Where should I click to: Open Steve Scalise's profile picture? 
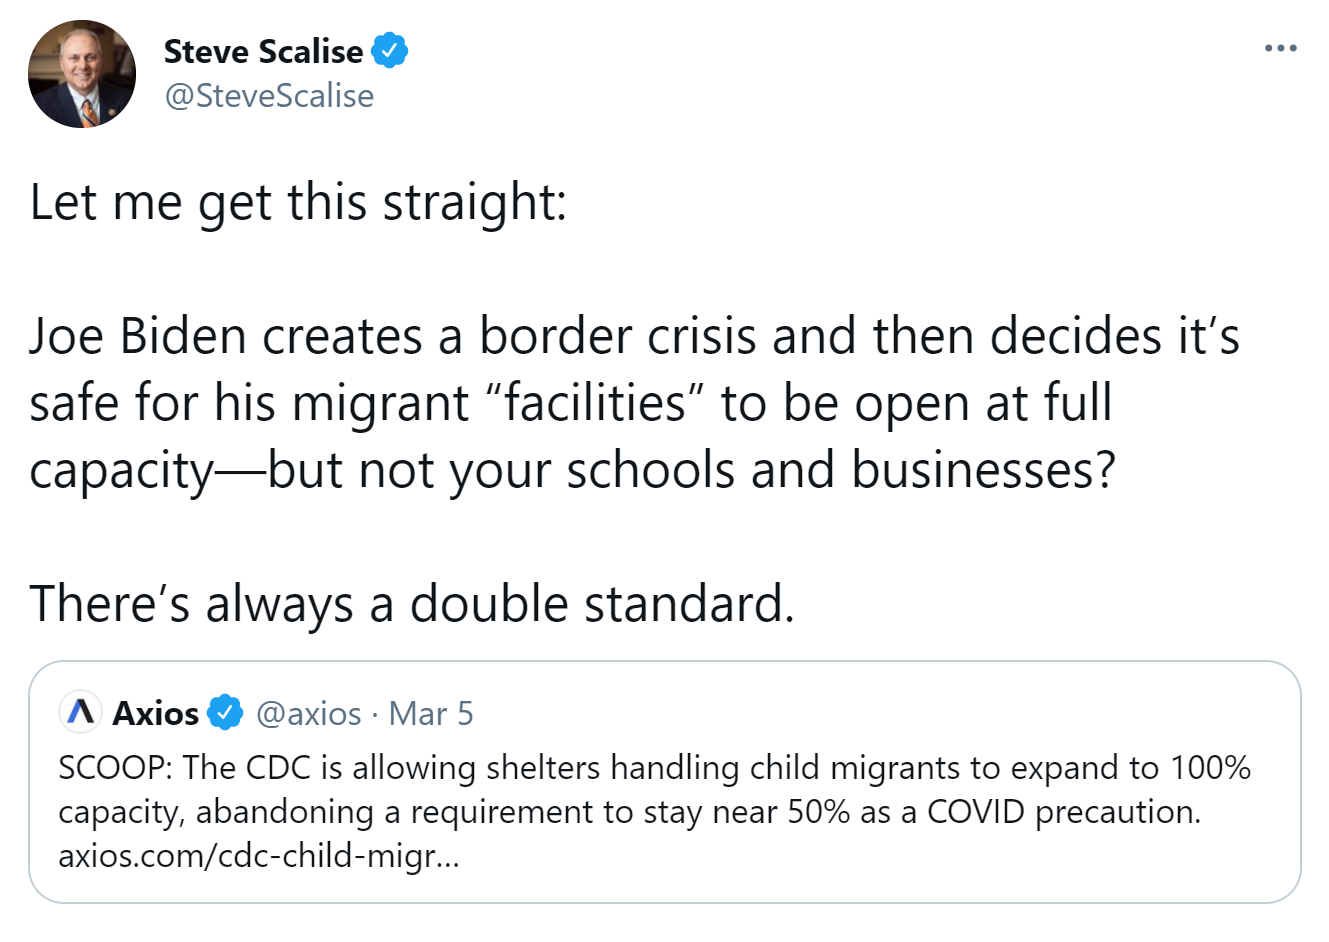(82, 74)
